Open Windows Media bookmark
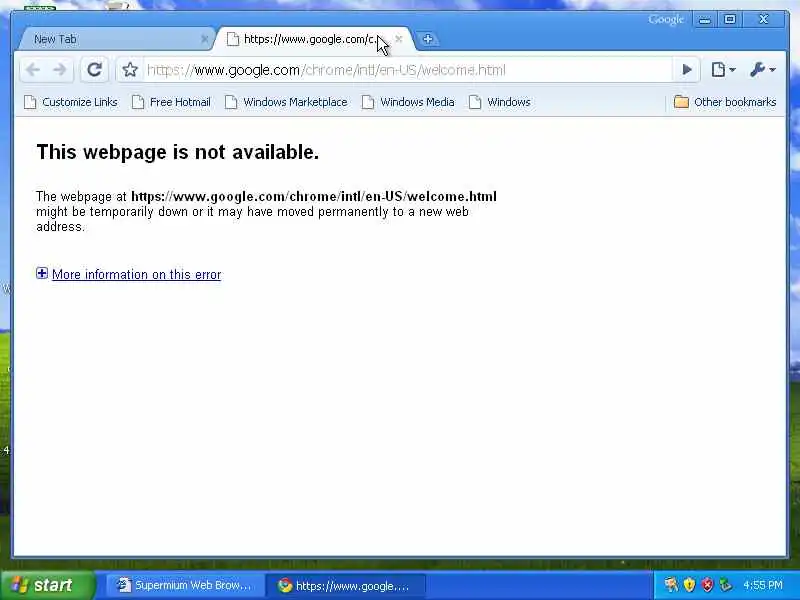Image resolution: width=800 pixels, height=600 pixels. (408, 102)
